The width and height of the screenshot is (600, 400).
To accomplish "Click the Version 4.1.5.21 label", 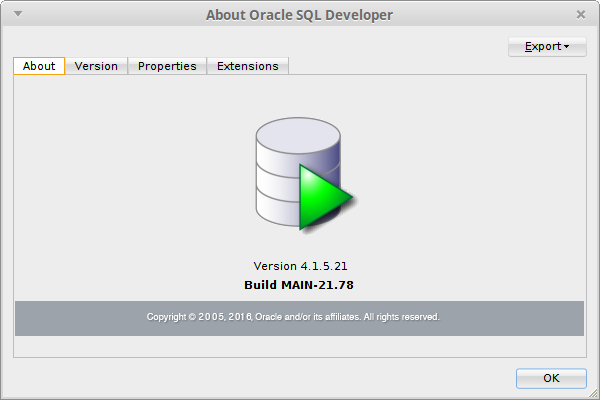I will 300,266.
